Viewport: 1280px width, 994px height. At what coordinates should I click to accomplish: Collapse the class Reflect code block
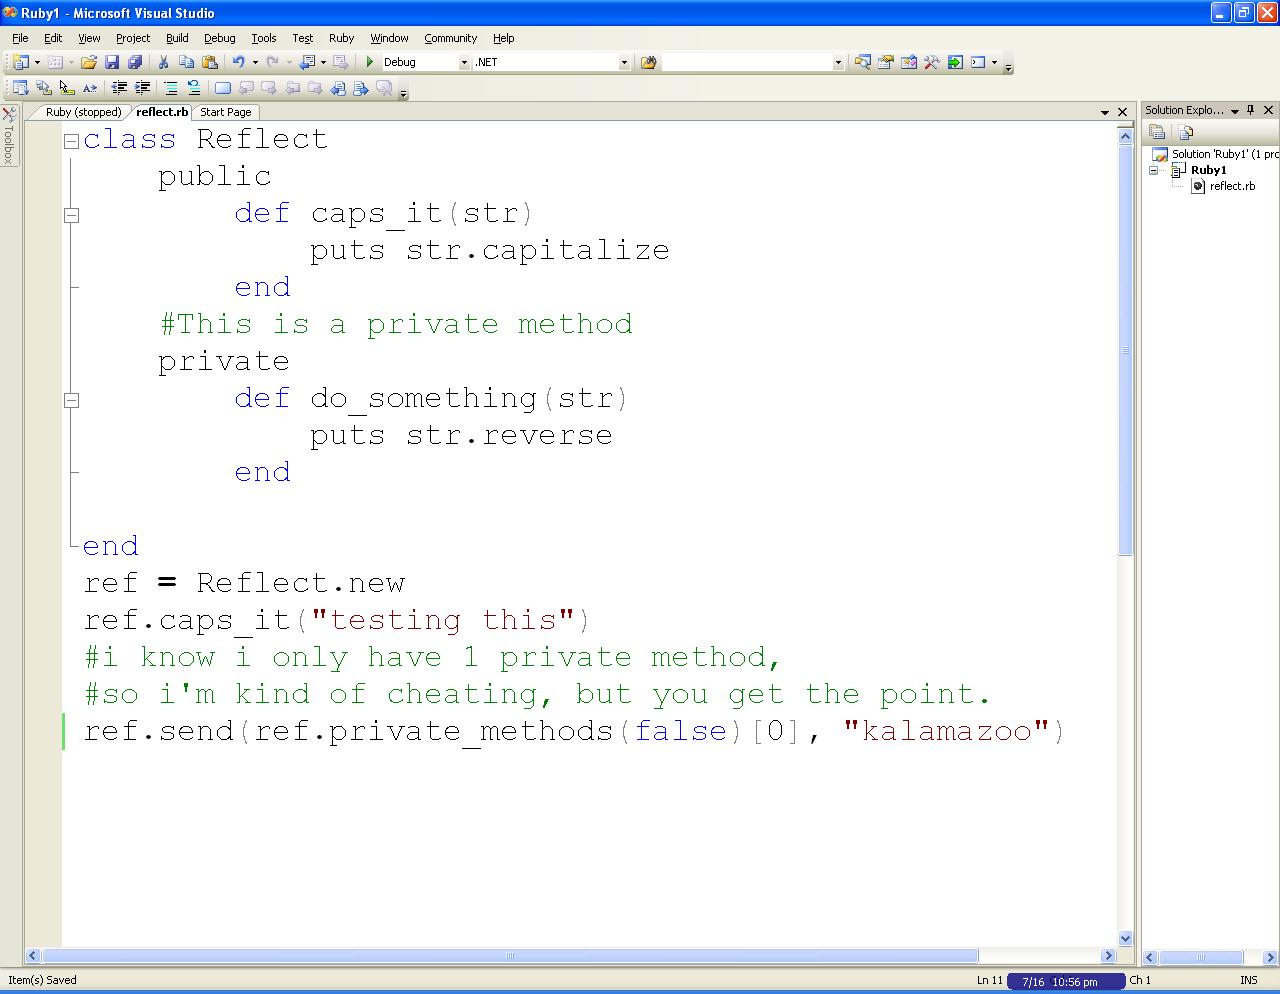(71, 141)
